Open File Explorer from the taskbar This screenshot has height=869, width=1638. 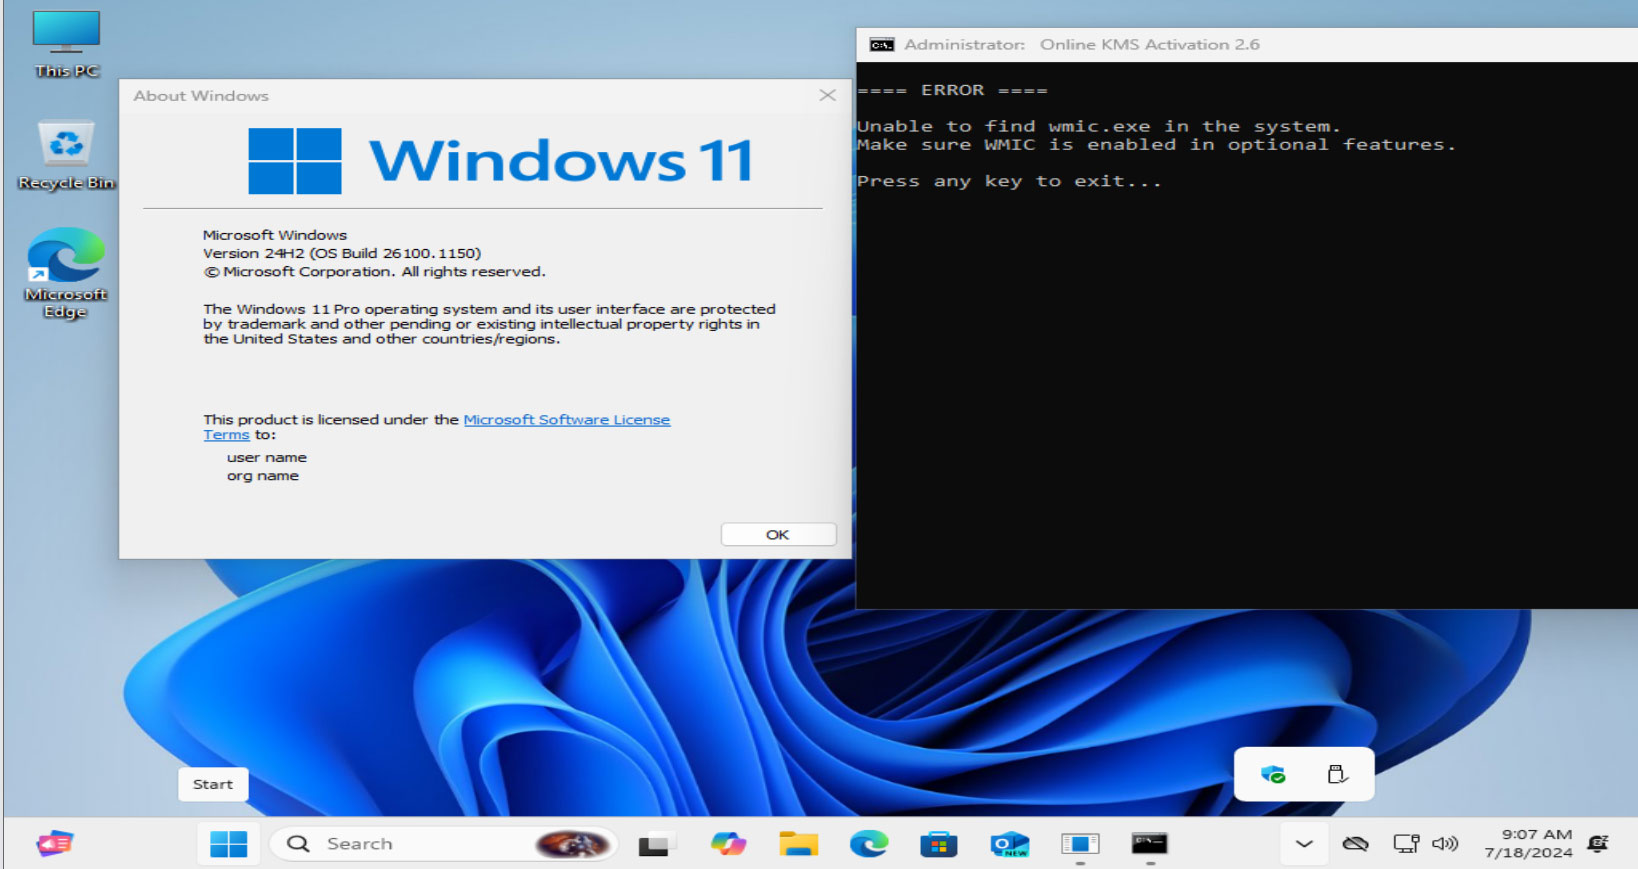click(x=798, y=844)
